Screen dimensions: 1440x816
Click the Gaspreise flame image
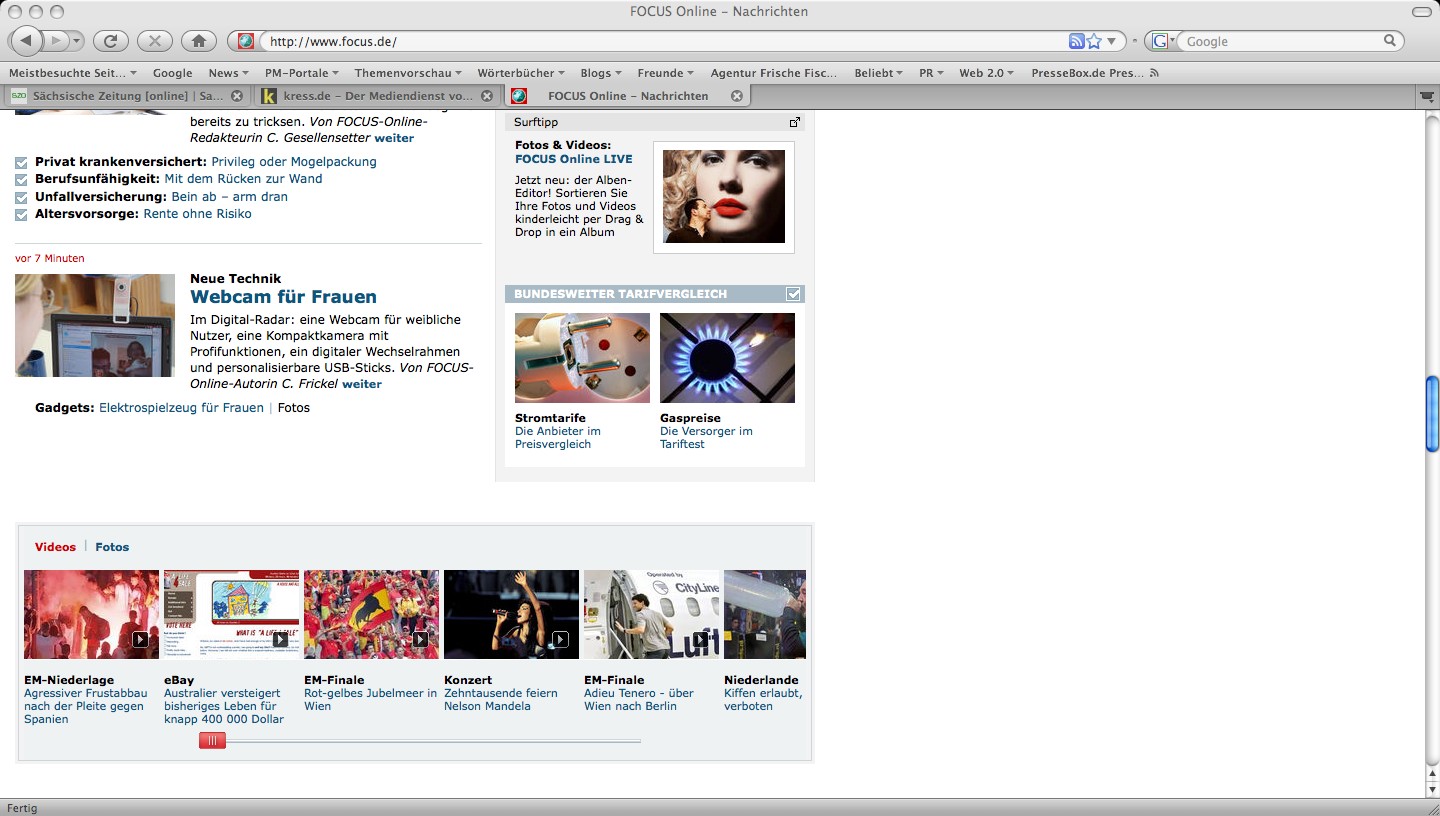[x=727, y=358]
